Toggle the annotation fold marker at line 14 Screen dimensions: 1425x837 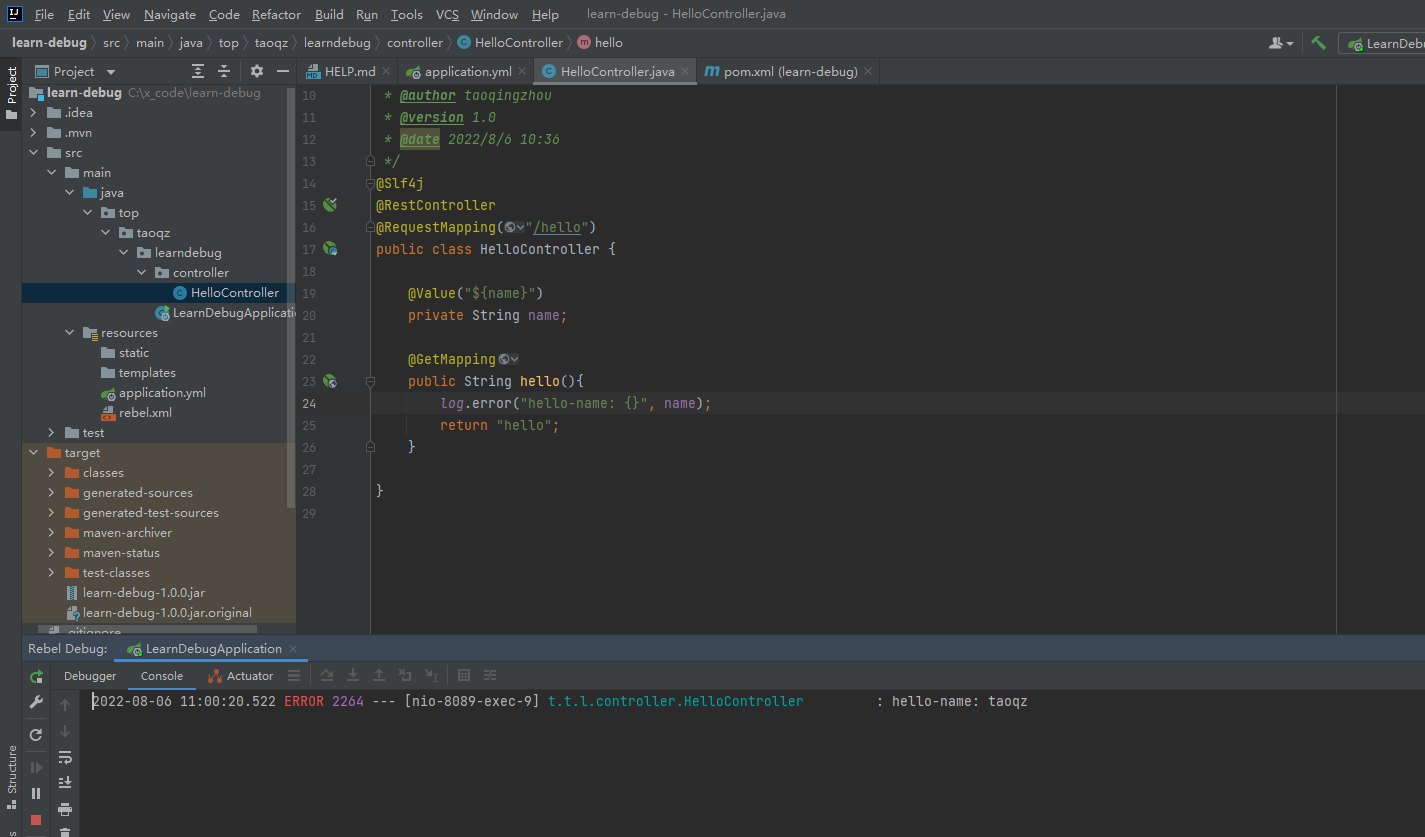point(370,183)
